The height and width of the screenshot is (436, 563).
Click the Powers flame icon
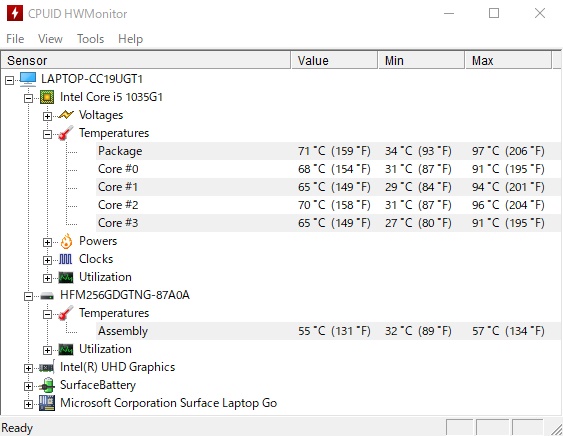coord(66,241)
